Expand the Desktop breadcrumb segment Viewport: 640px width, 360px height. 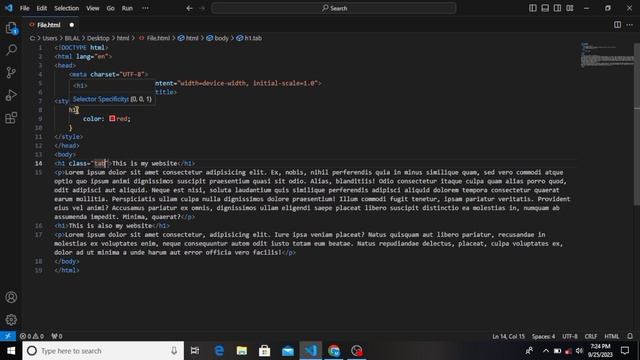(98, 38)
